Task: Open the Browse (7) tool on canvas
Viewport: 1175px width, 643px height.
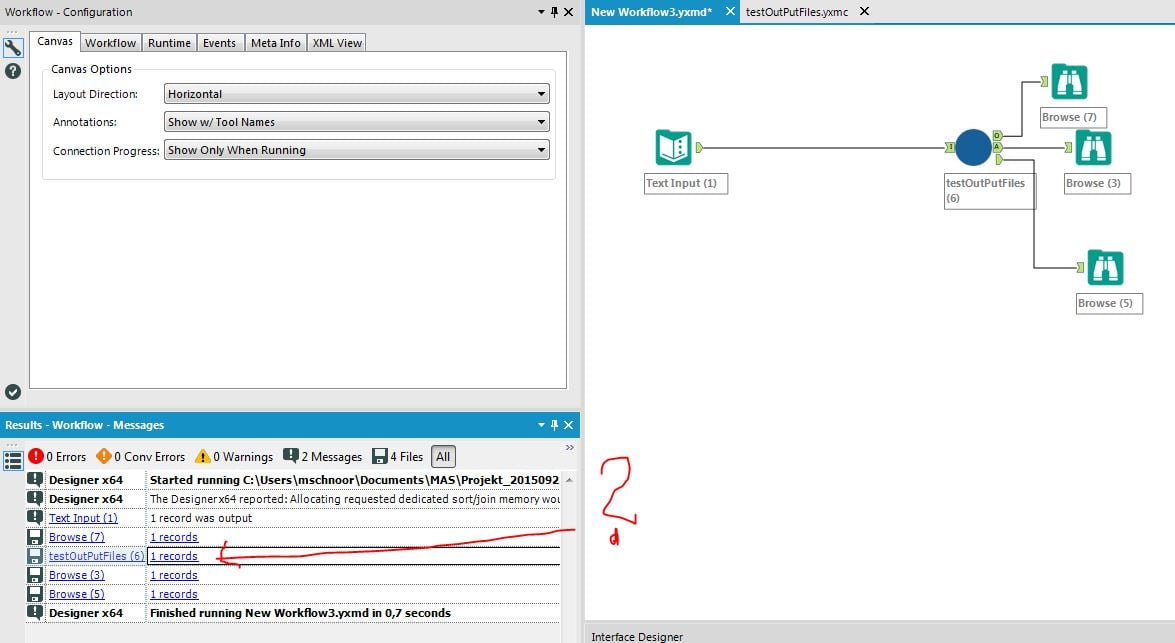Action: click(x=1070, y=81)
